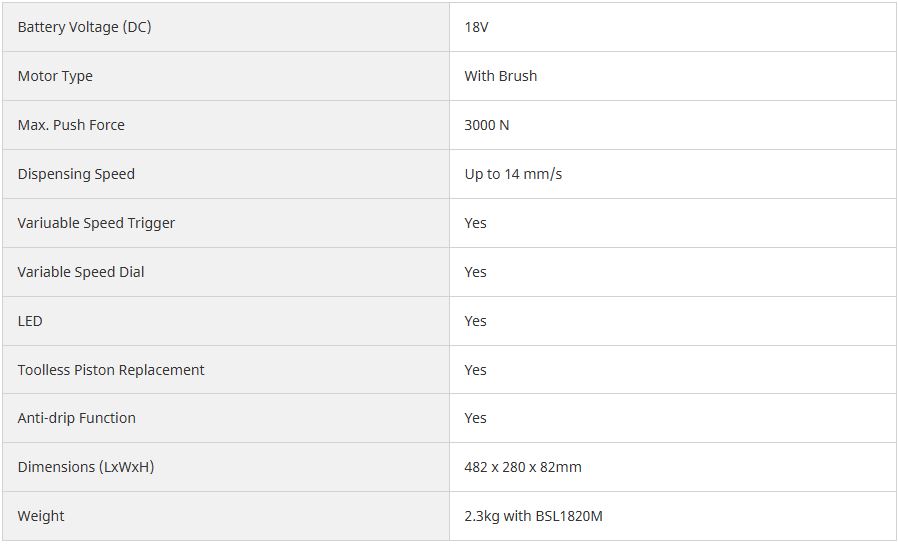
Task: Select the 3000 N value cell
Action: [x=487, y=125]
